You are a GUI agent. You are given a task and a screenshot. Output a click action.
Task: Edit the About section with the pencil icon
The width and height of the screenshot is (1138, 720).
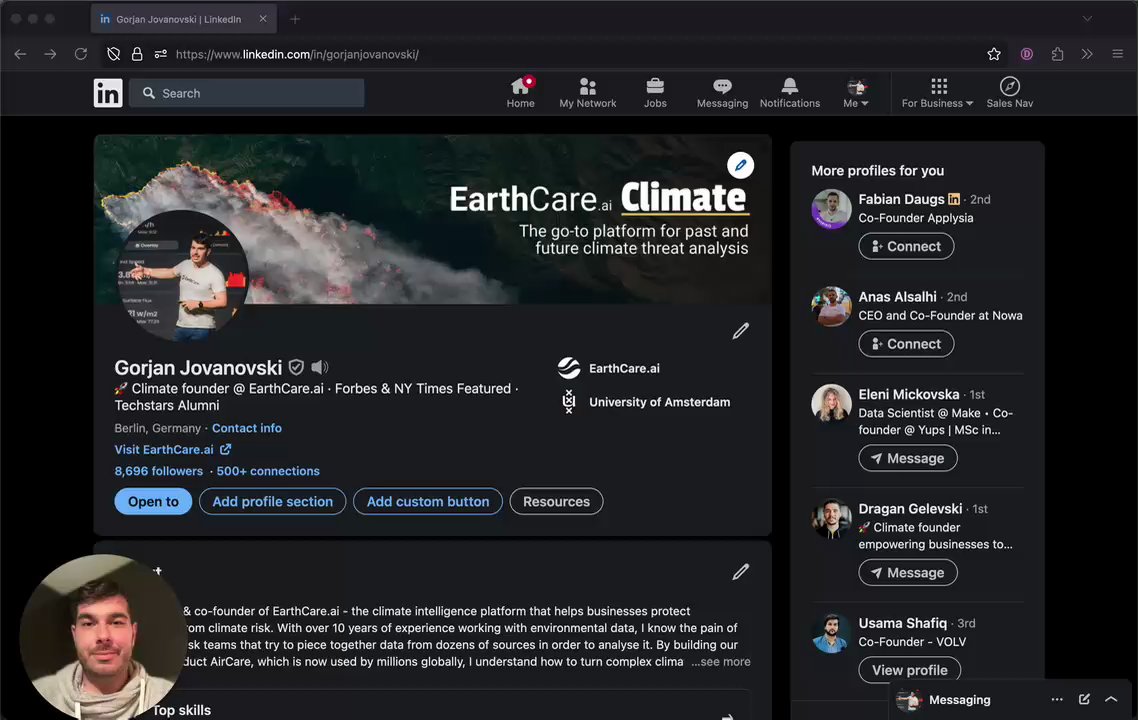[x=740, y=572]
